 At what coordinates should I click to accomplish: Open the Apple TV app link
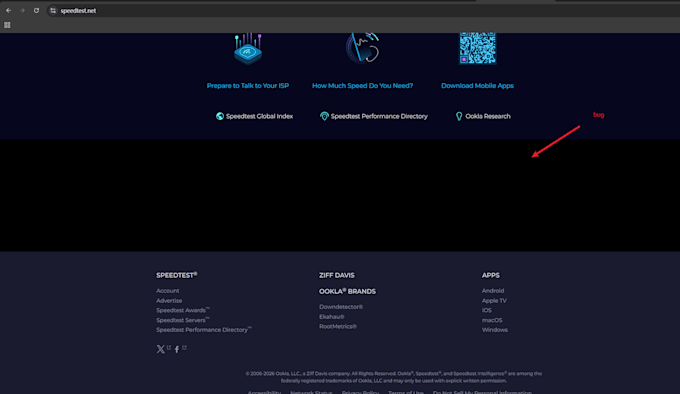pos(494,300)
